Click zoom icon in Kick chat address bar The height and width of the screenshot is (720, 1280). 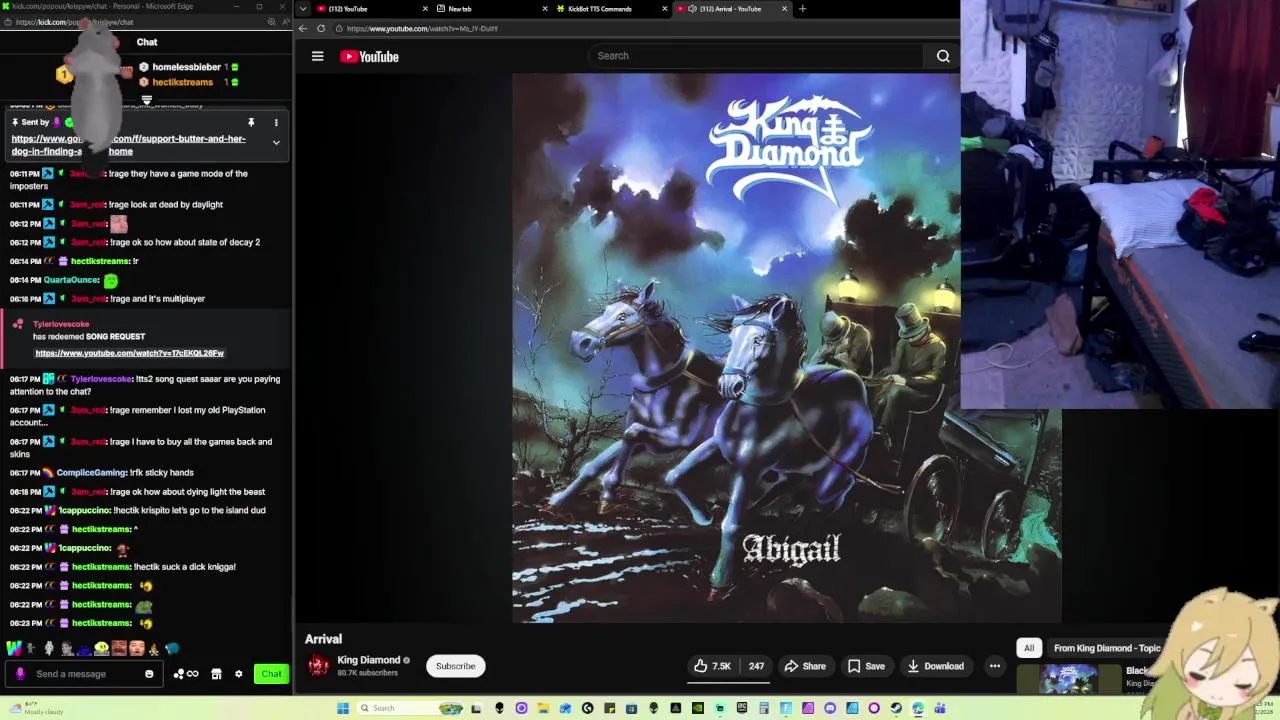271,22
